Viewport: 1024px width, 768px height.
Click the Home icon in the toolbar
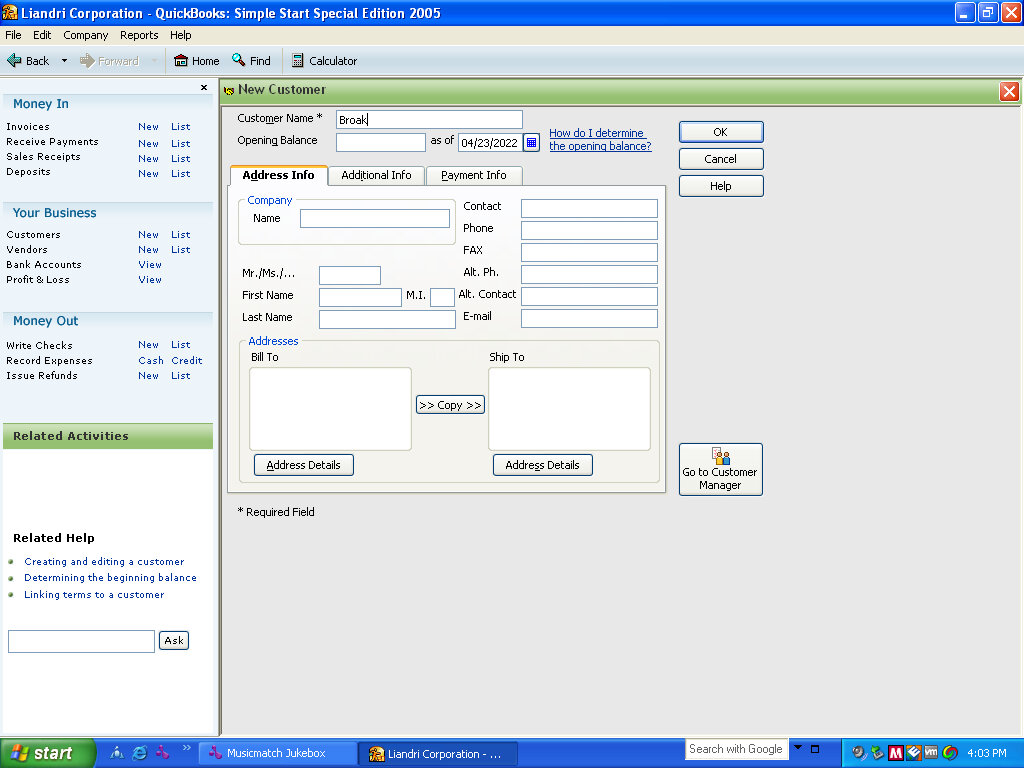pos(181,61)
